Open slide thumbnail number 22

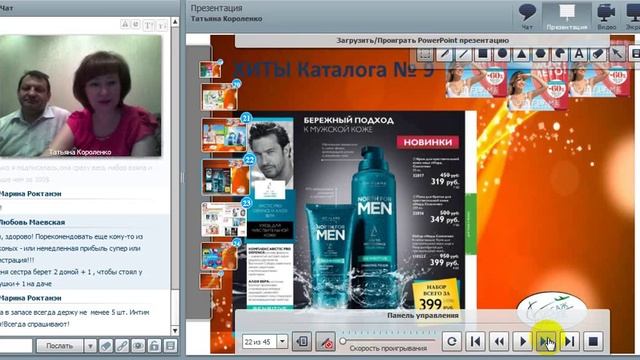(x=226, y=177)
